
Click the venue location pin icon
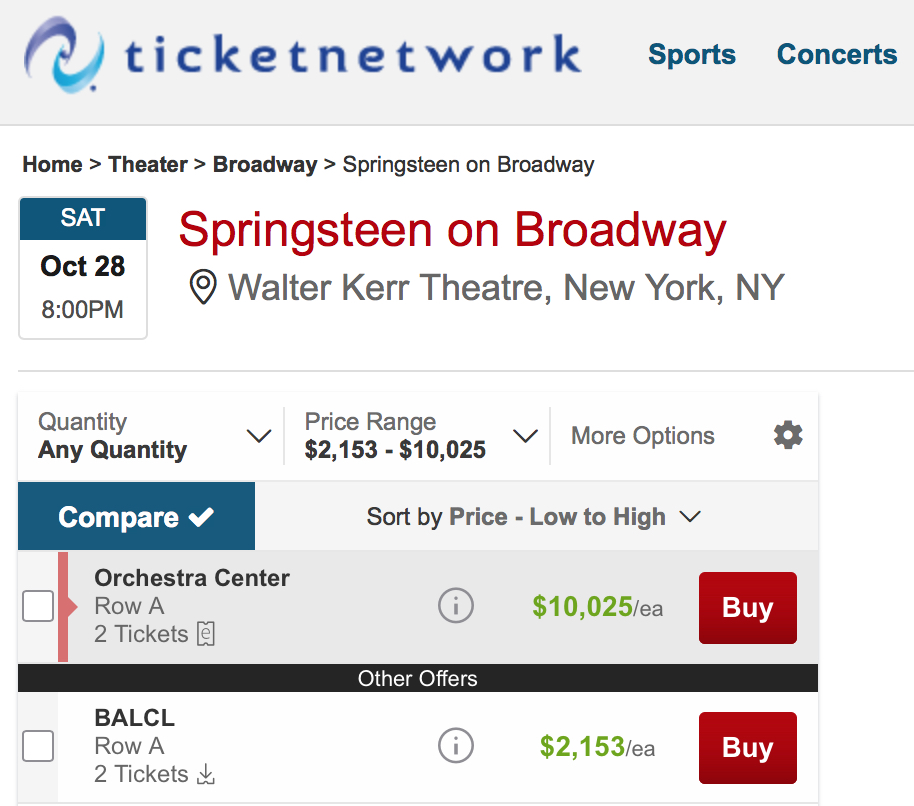204,289
